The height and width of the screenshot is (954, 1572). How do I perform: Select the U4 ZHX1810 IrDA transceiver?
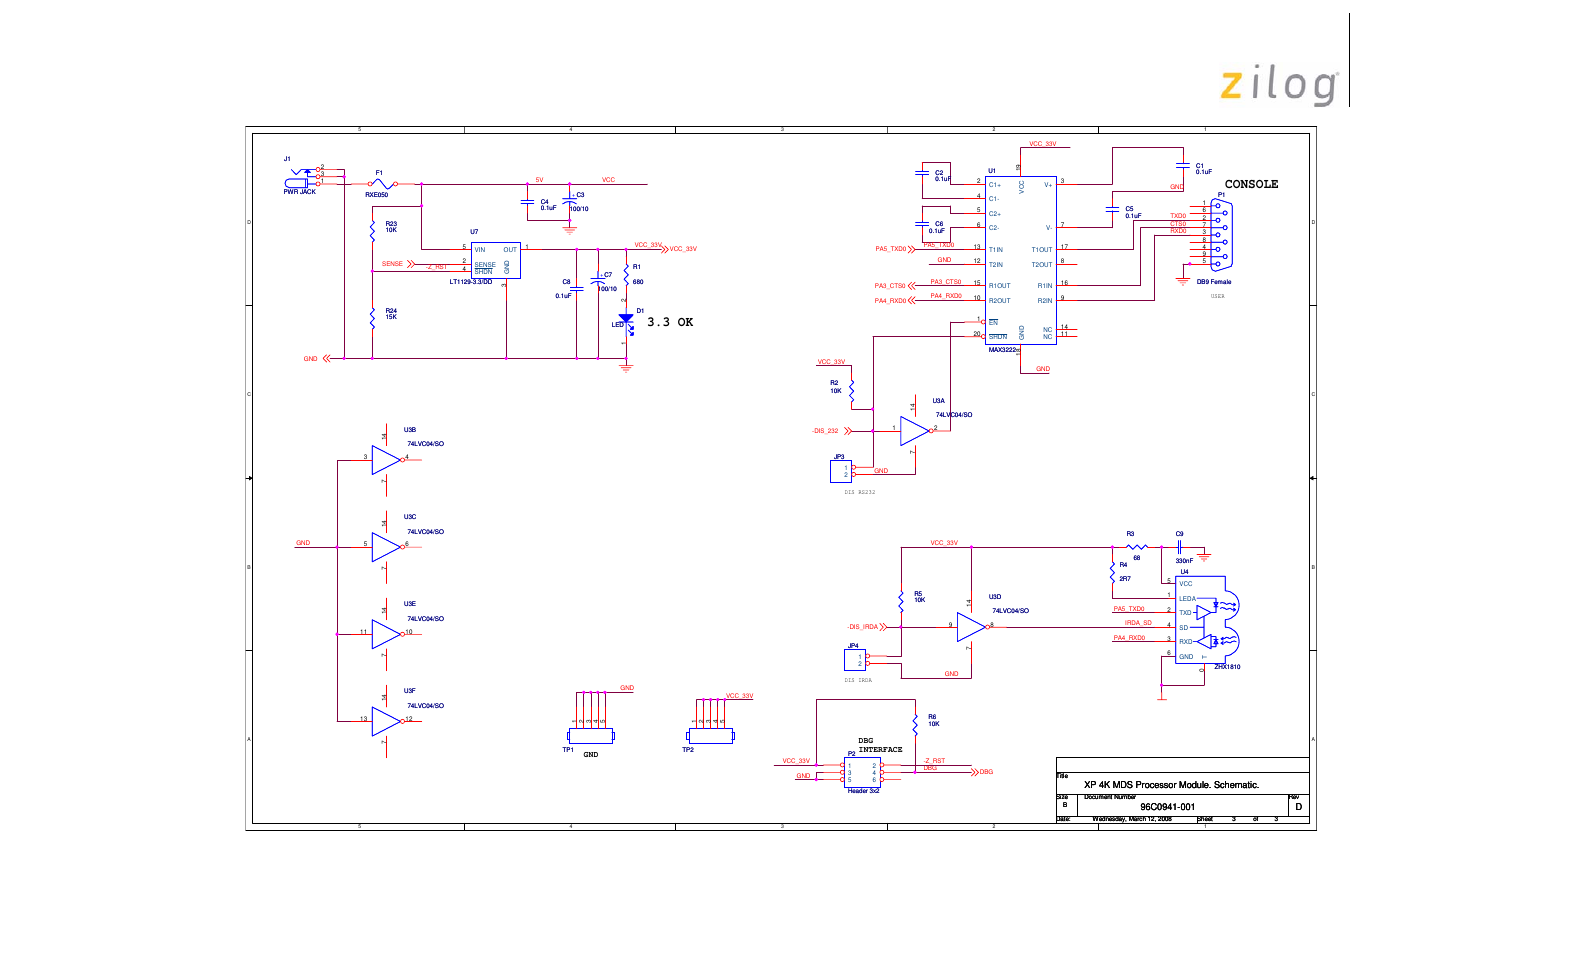(x=1207, y=619)
